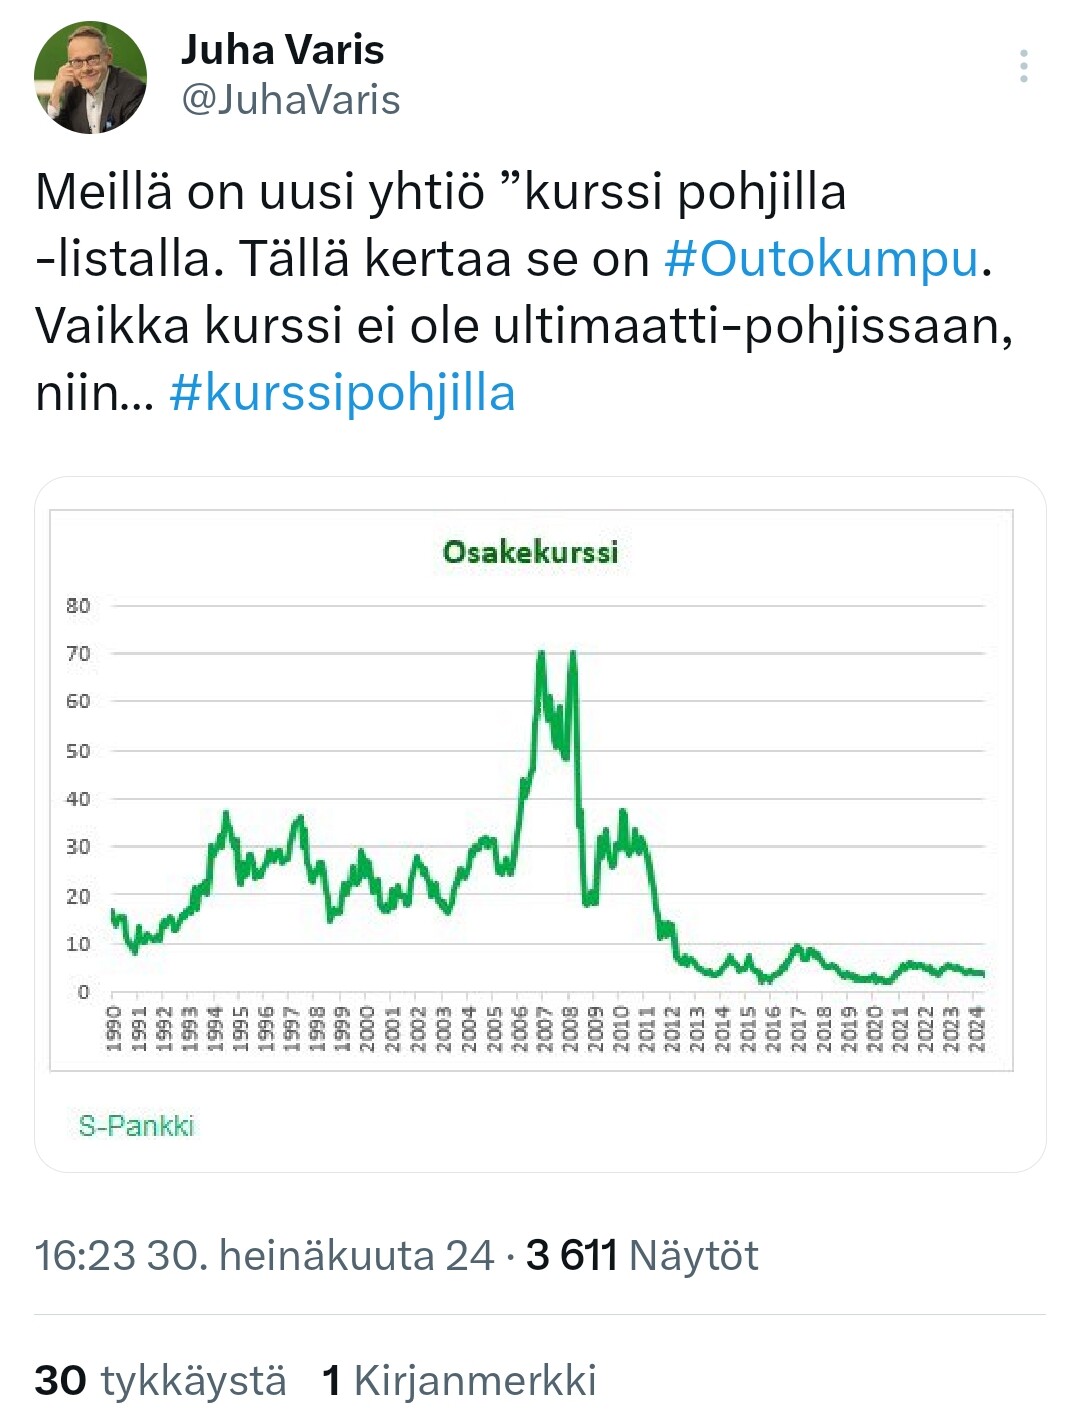The image size is (1080, 1415).
Task: Show the 30 tykkäystä list
Action: pyautogui.click(x=160, y=1381)
